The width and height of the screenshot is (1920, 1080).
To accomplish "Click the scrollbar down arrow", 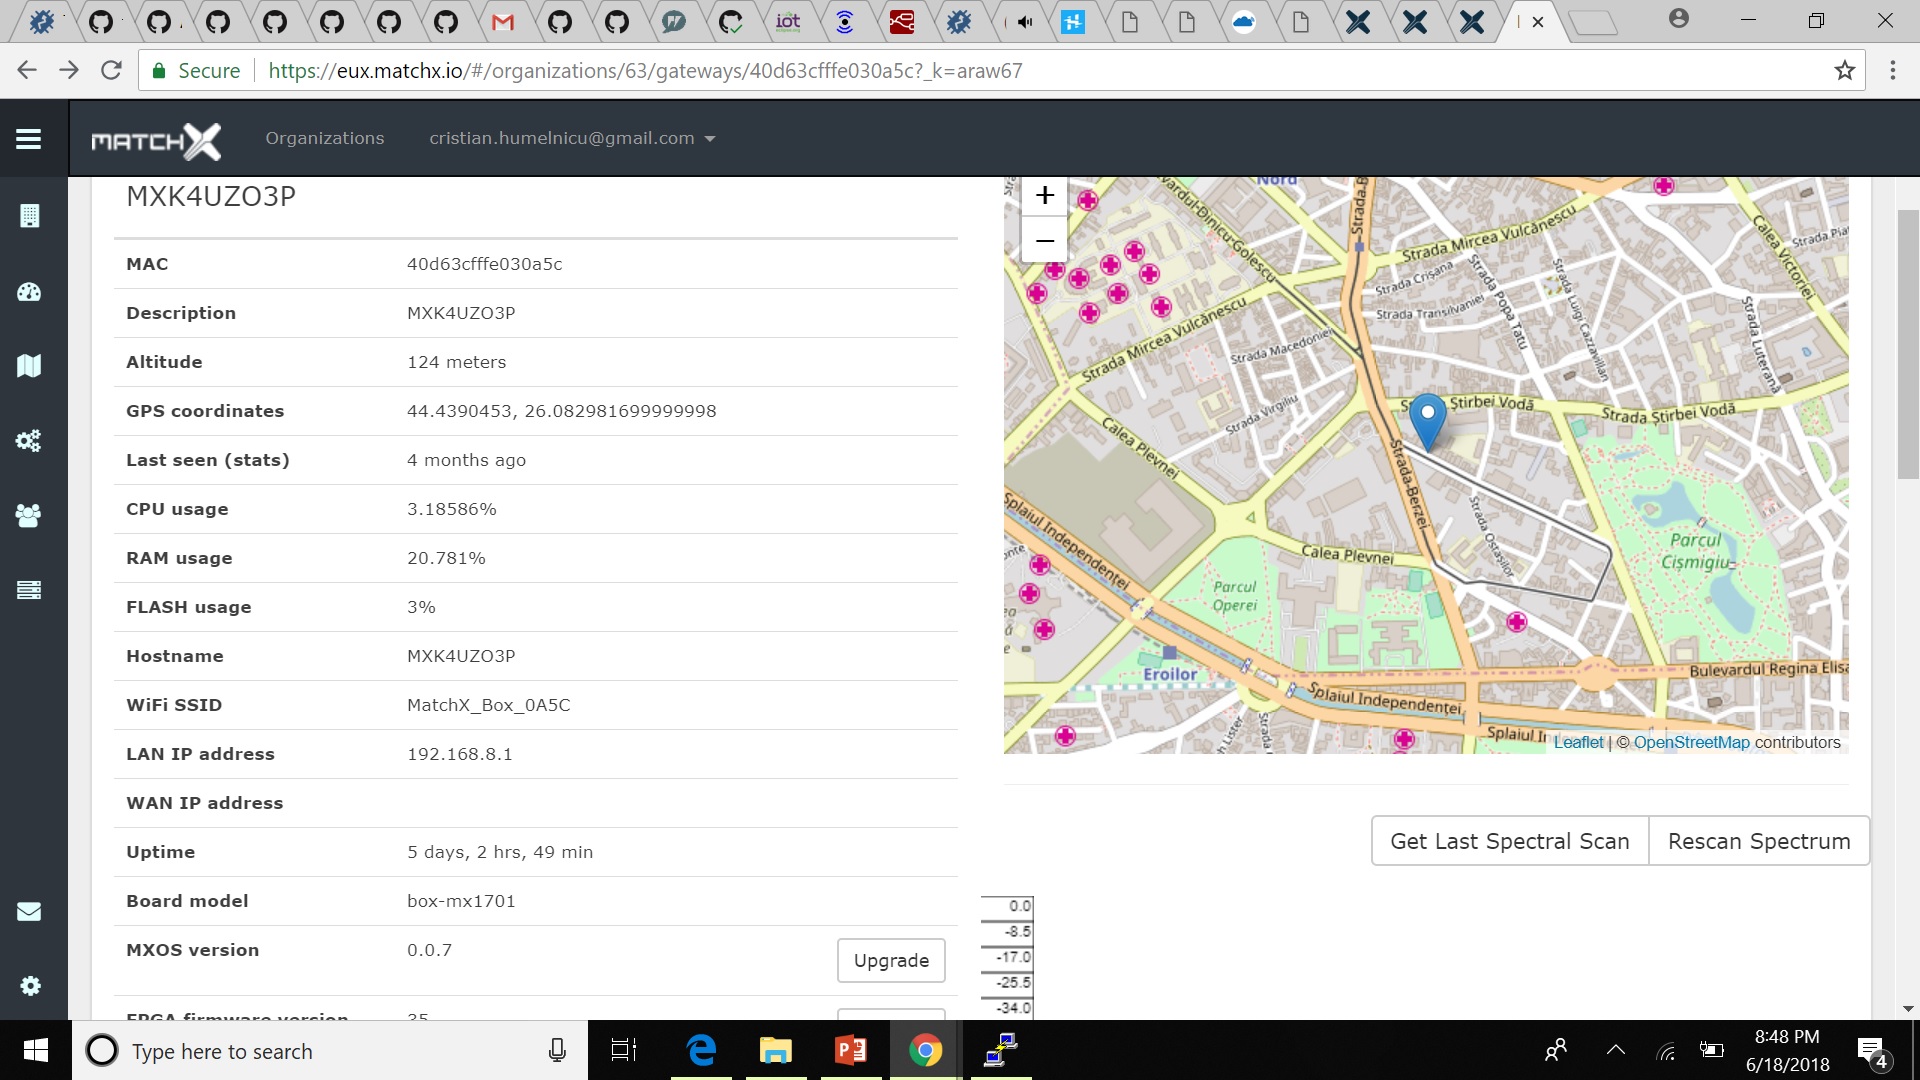I will pos(1908,1009).
